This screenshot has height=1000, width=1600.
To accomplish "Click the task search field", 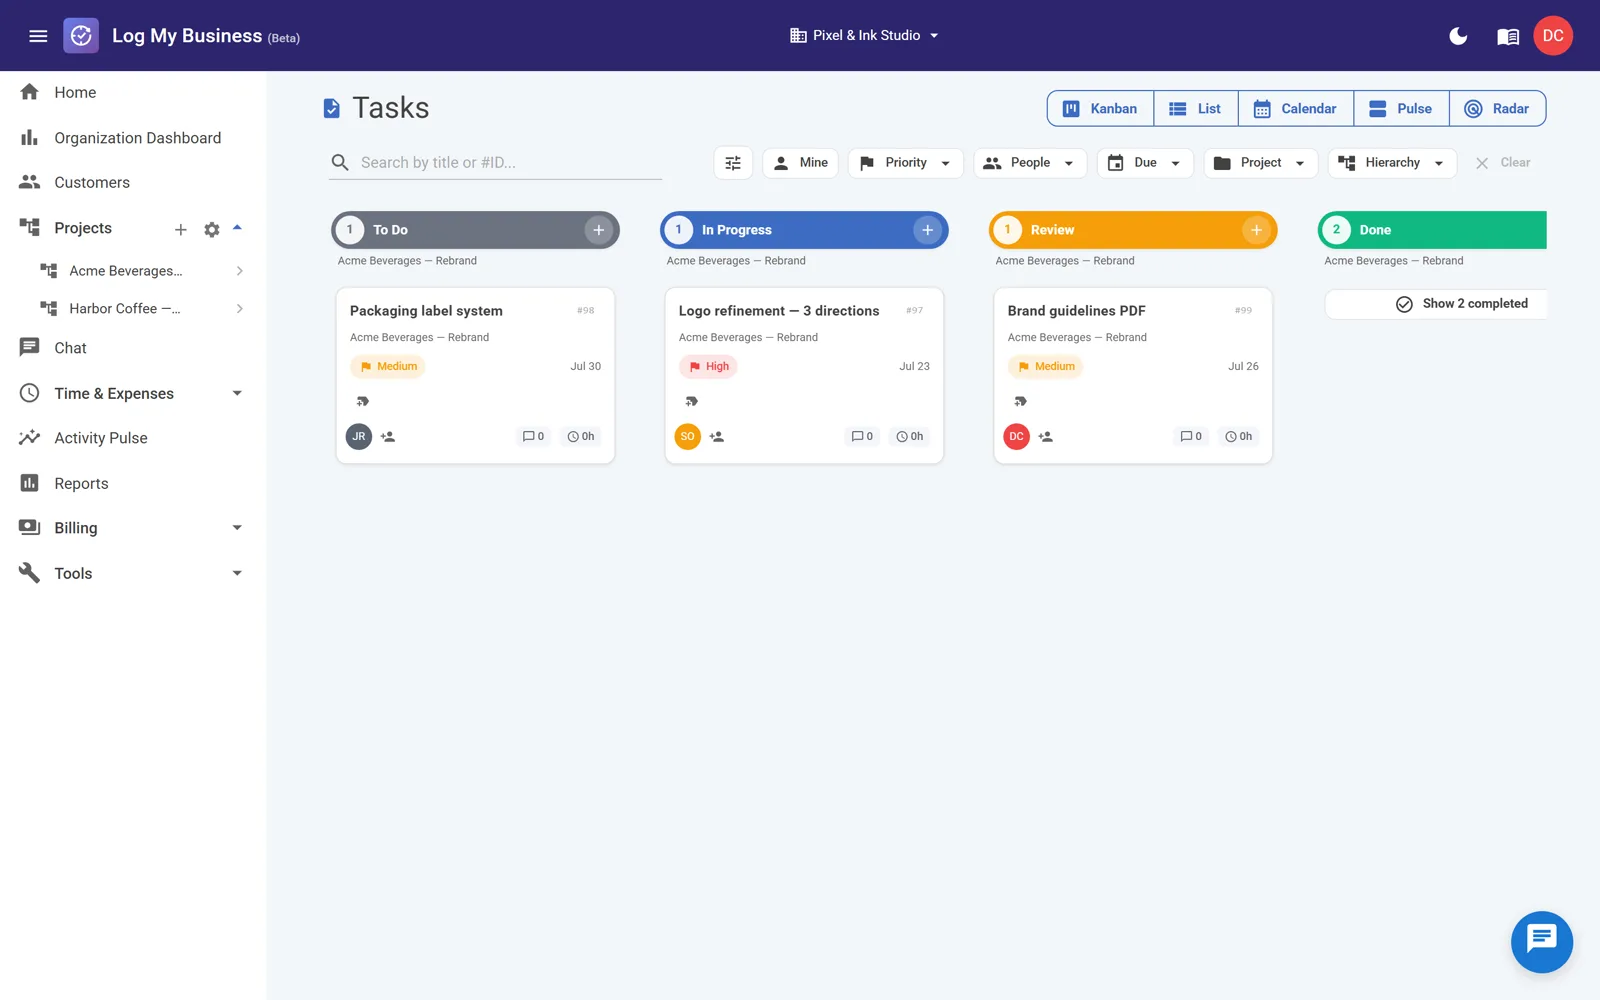I will 496,163.
